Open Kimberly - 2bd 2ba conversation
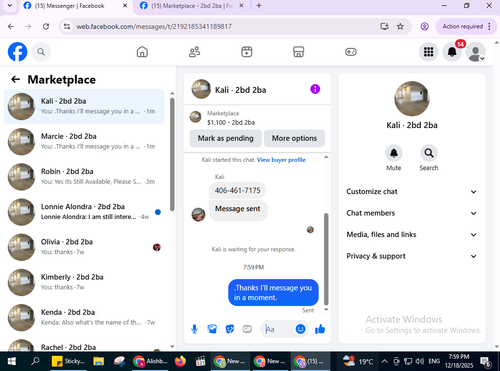 tap(84, 282)
